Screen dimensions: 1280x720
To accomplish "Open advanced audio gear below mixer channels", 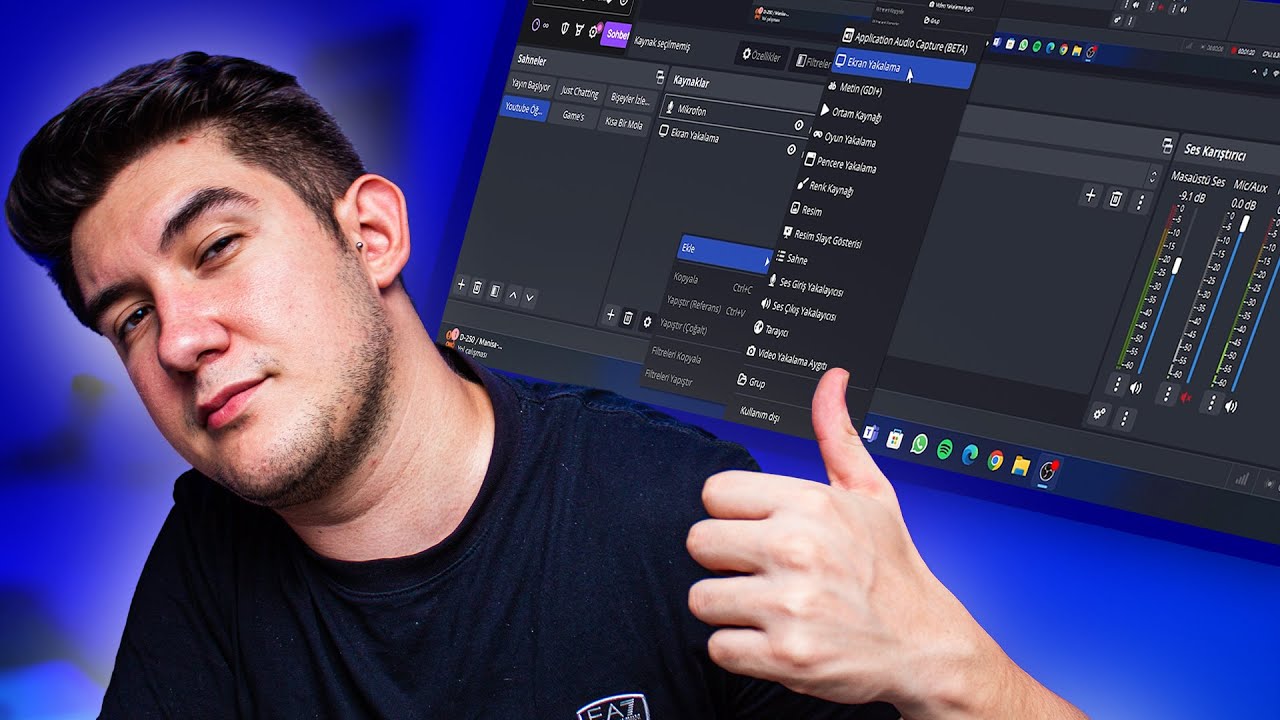I will pos(1100,413).
